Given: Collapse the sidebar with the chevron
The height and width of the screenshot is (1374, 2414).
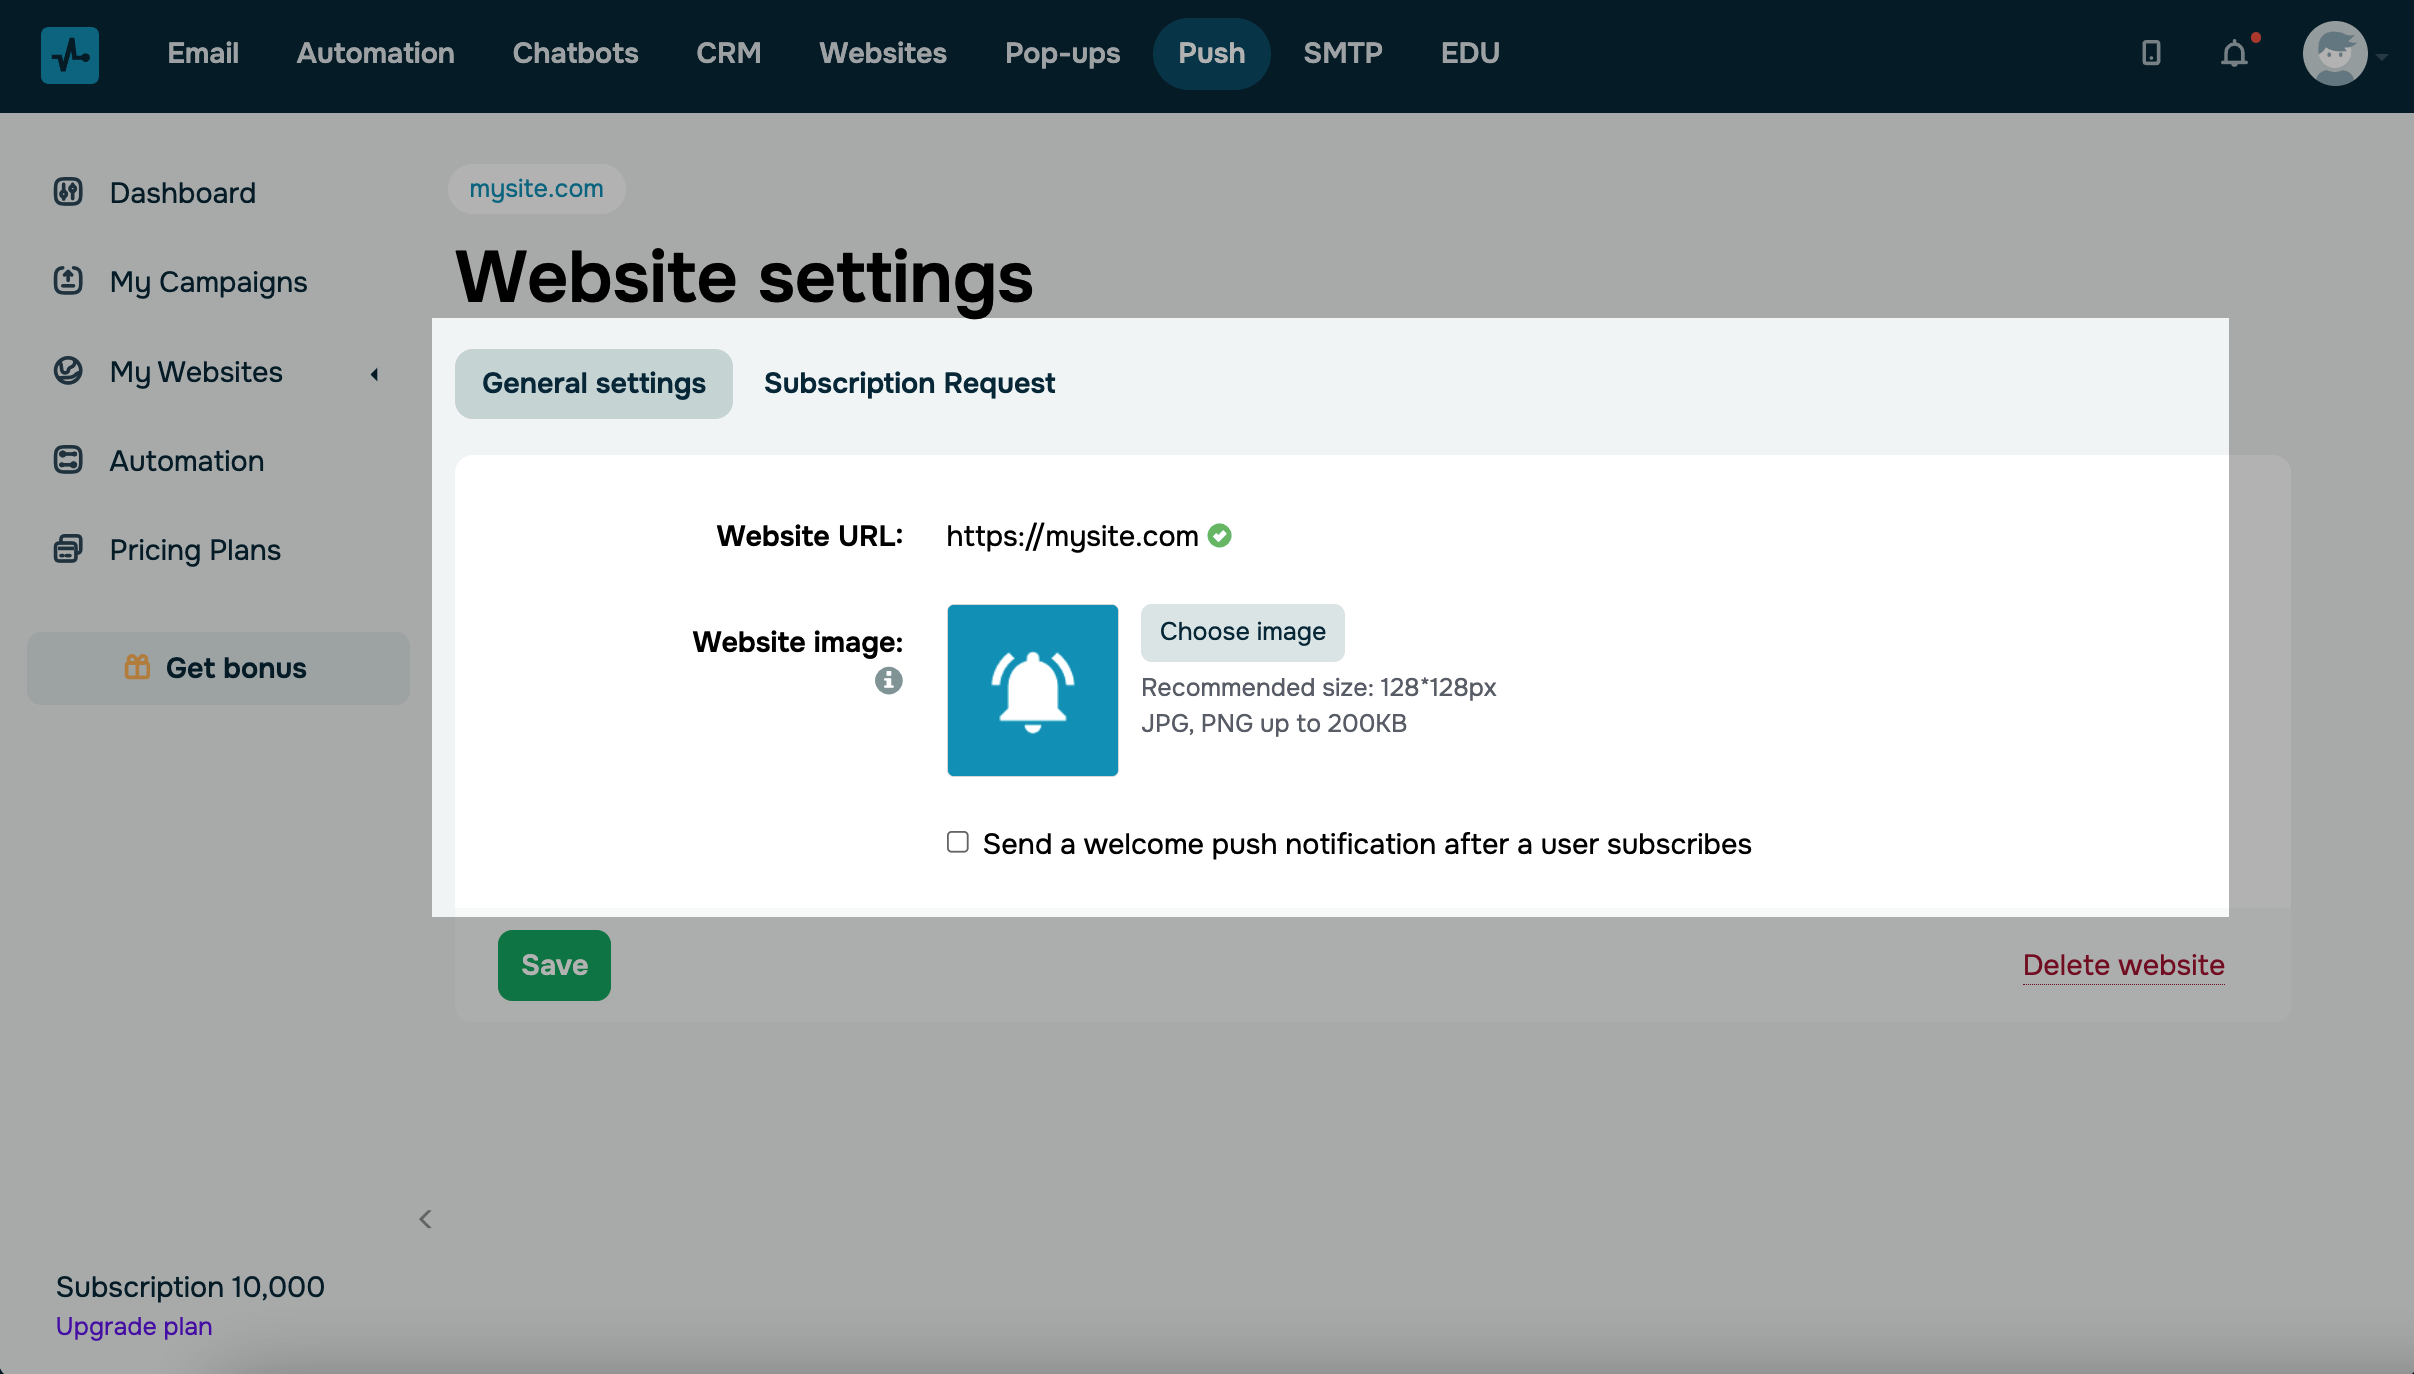Looking at the screenshot, I should tap(425, 1219).
